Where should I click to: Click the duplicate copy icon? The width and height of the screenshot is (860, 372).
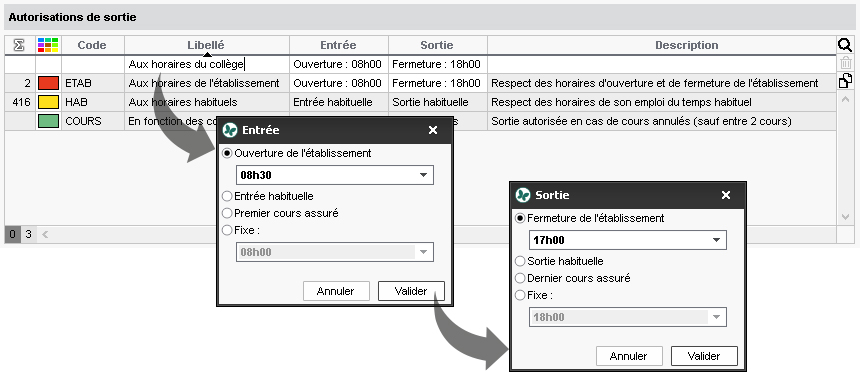pos(845,81)
